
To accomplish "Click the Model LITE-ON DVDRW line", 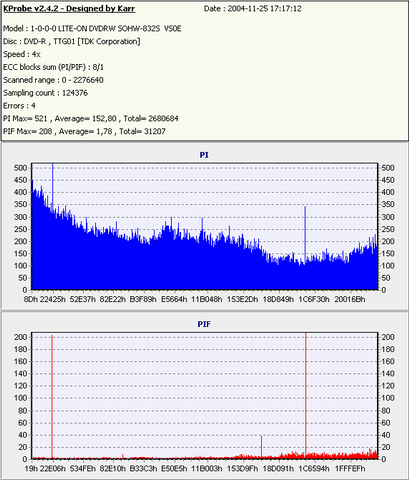I will click(x=92, y=29).
